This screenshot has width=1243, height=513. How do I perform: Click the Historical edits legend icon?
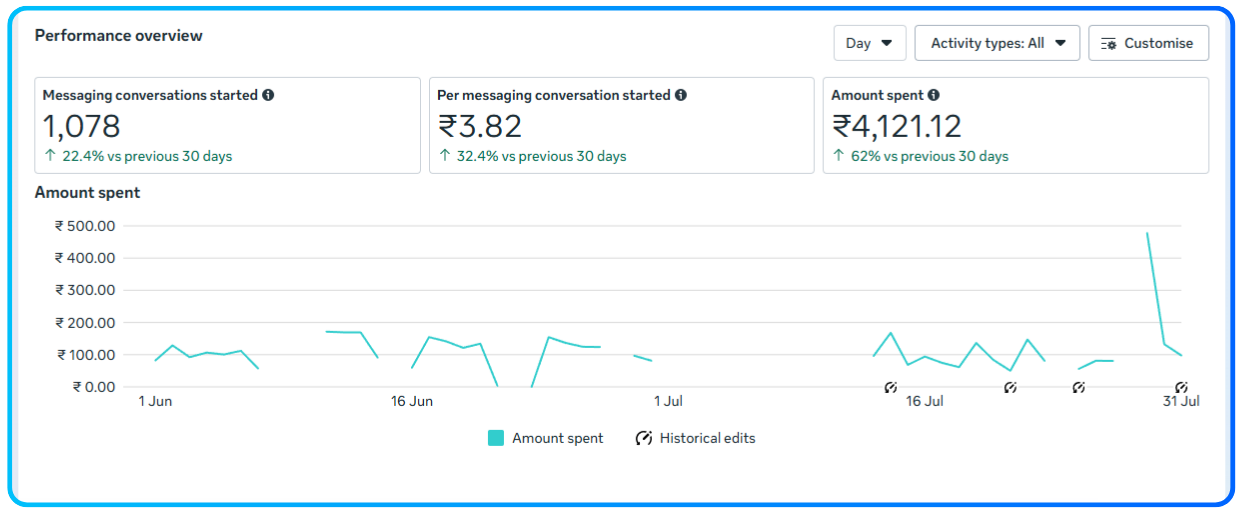(644, 438)
